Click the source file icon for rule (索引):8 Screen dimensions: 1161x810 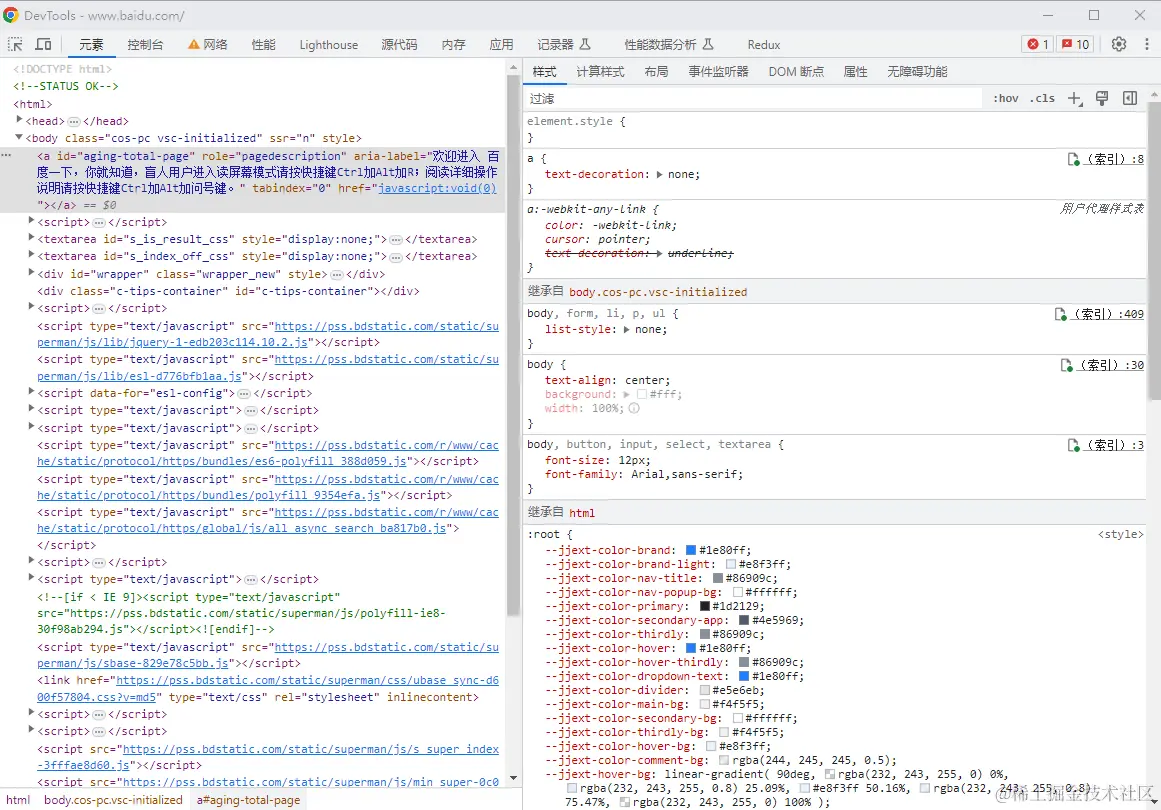pyautogui.click(x=1073, y=159)
